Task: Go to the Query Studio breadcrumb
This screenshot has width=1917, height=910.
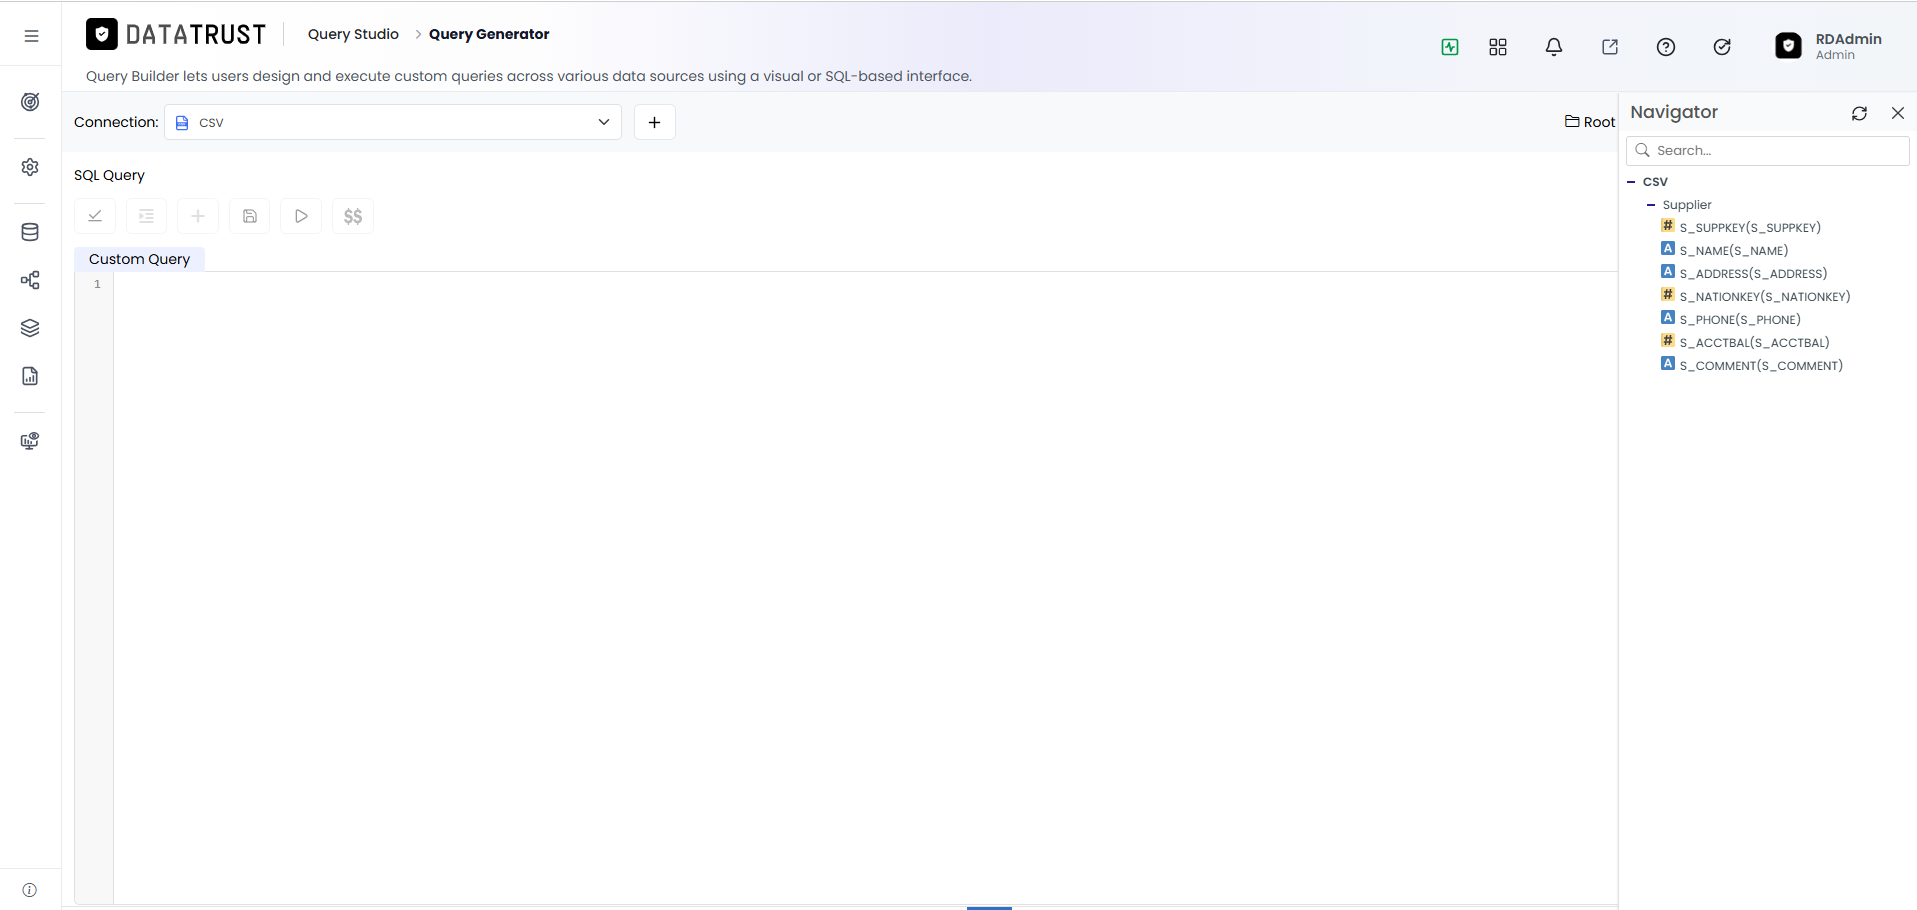Action: click(x=353, y=34)
